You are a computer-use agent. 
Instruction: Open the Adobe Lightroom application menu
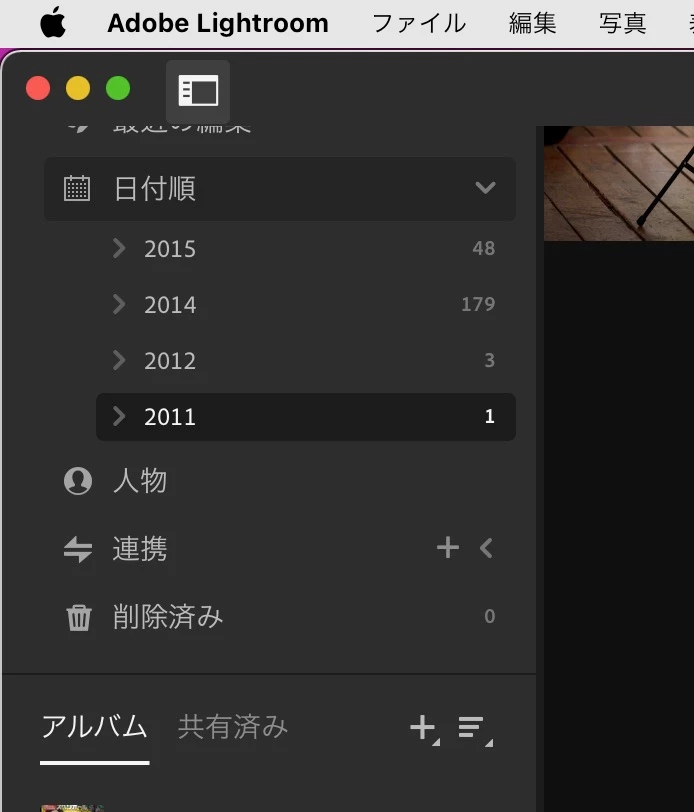point(218,23)
